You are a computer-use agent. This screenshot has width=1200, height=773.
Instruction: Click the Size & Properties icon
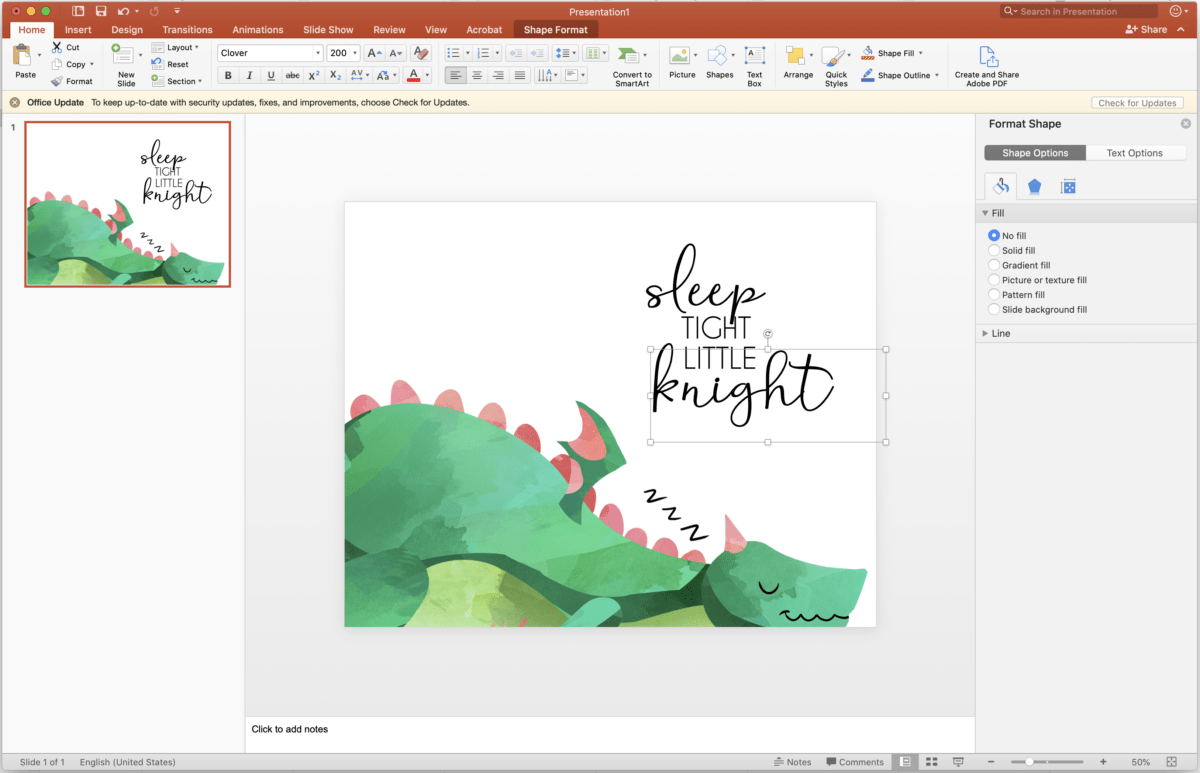pos(1068,186)
